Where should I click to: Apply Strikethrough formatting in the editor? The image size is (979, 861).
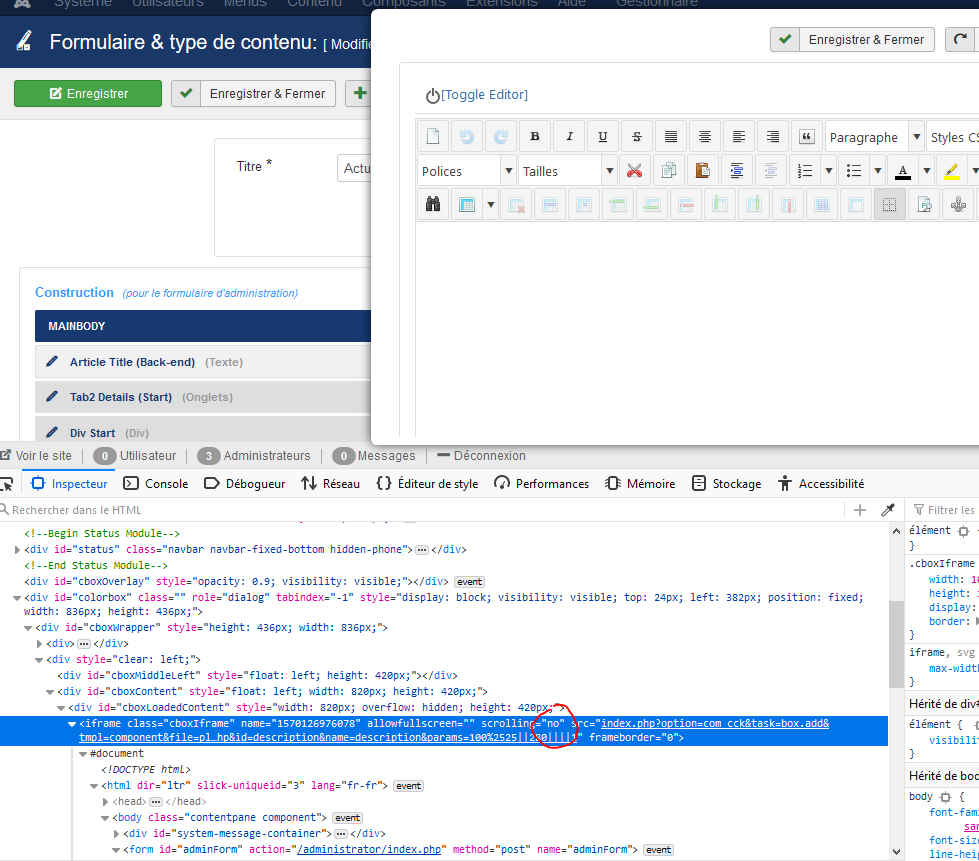click(637, 136)
